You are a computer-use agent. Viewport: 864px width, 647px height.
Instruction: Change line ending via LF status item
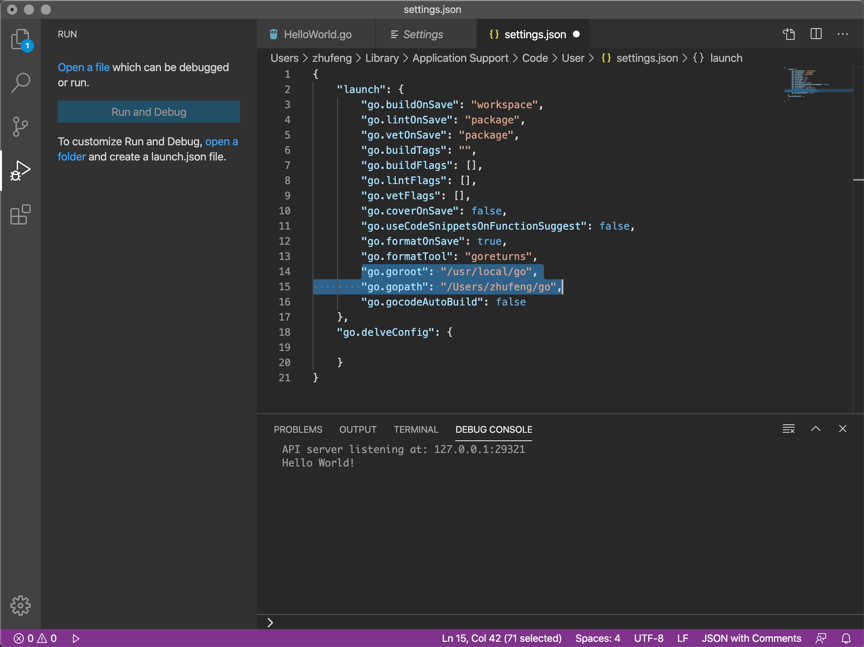click(682, 638)
